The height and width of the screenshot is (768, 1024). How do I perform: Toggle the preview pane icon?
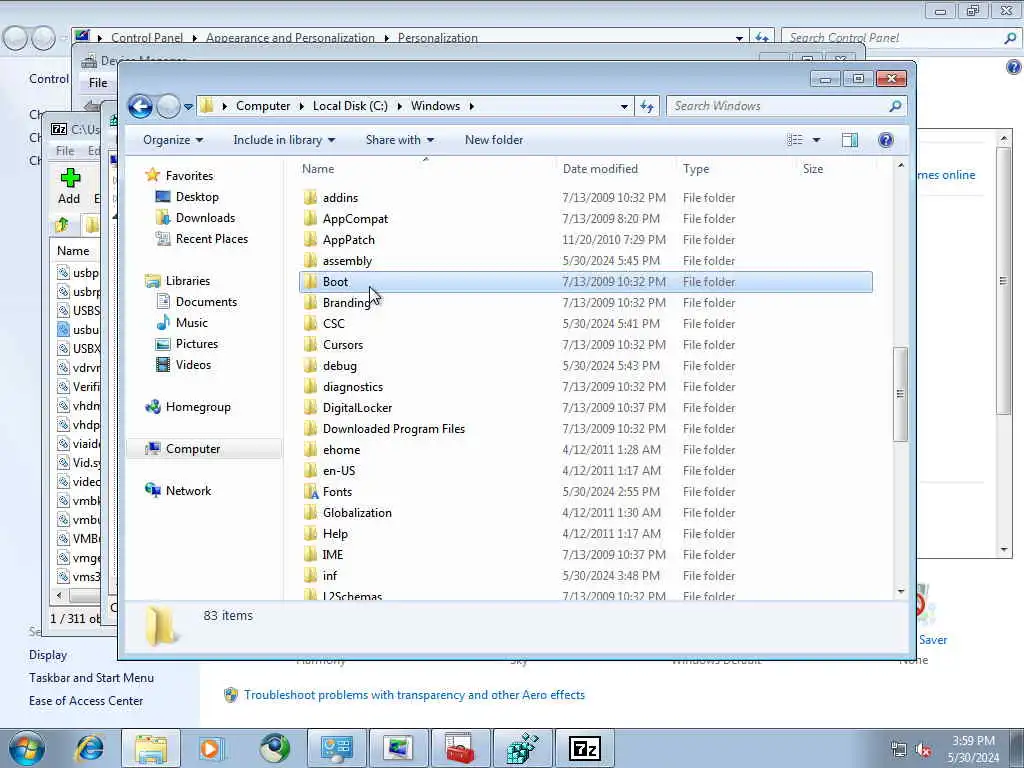point(850,140)
